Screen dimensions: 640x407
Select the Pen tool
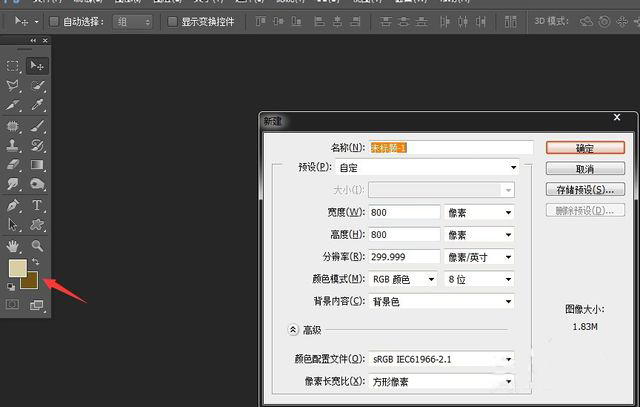pyautogui.click(x=14, y=205)
